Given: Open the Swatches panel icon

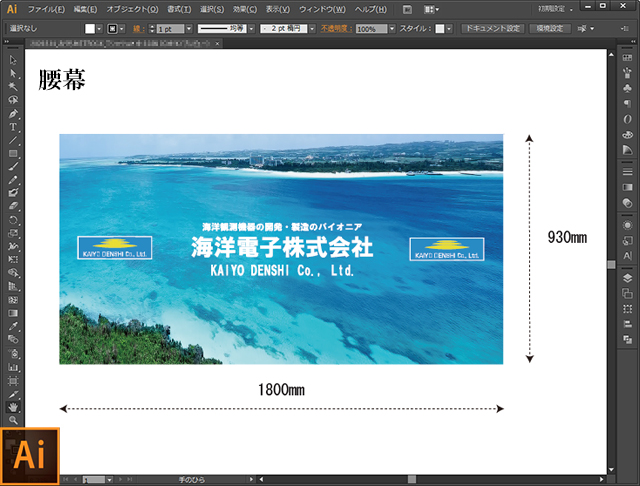Looking at the screenshot, I should pos(627,58).
